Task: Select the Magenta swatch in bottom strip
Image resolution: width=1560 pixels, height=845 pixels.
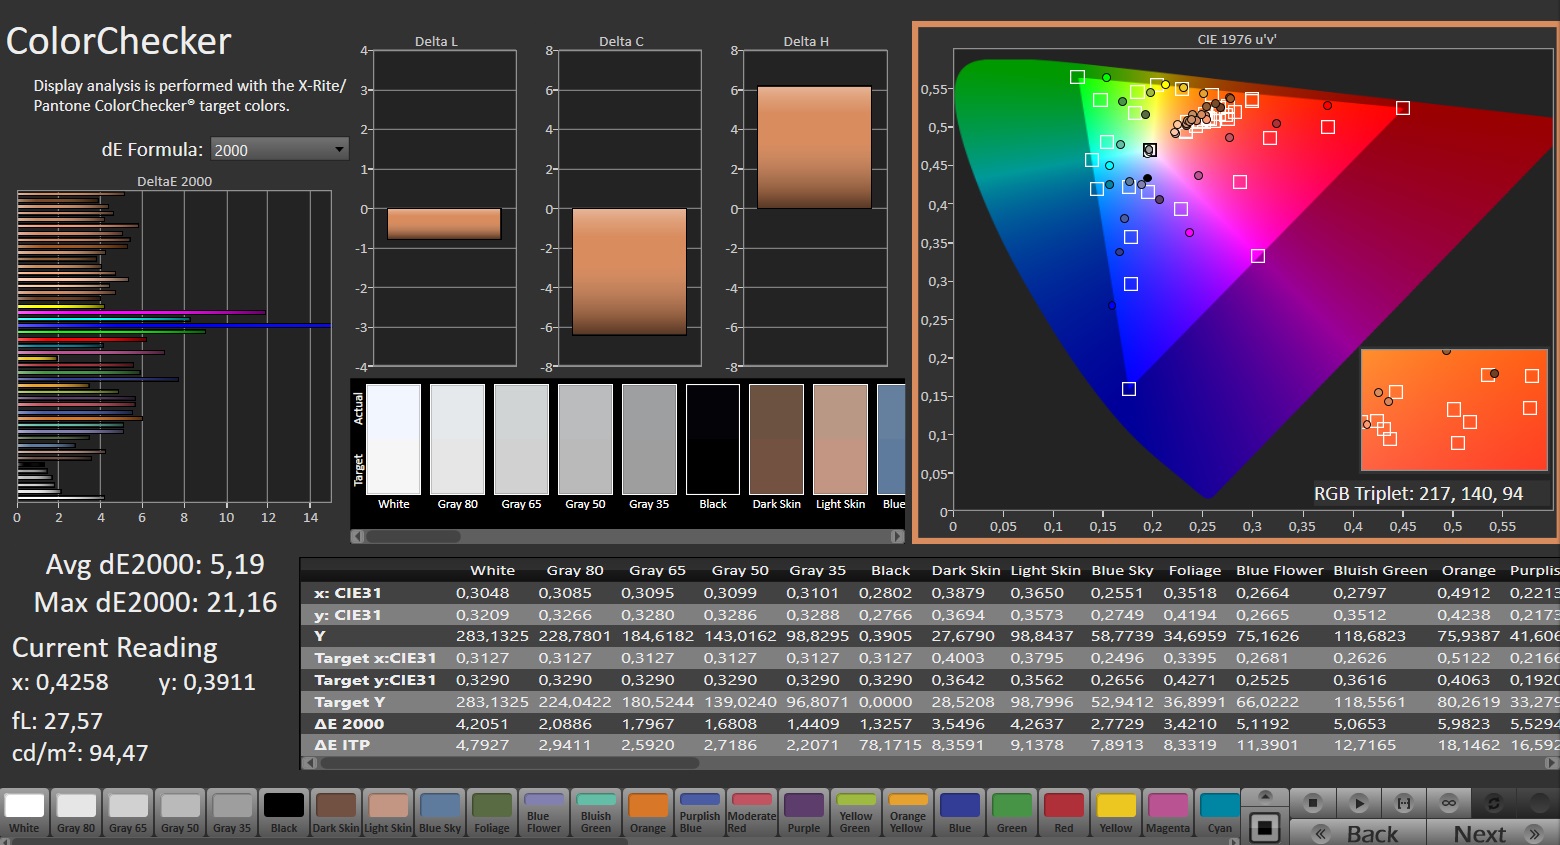Action: click(x=1168, y=812)
